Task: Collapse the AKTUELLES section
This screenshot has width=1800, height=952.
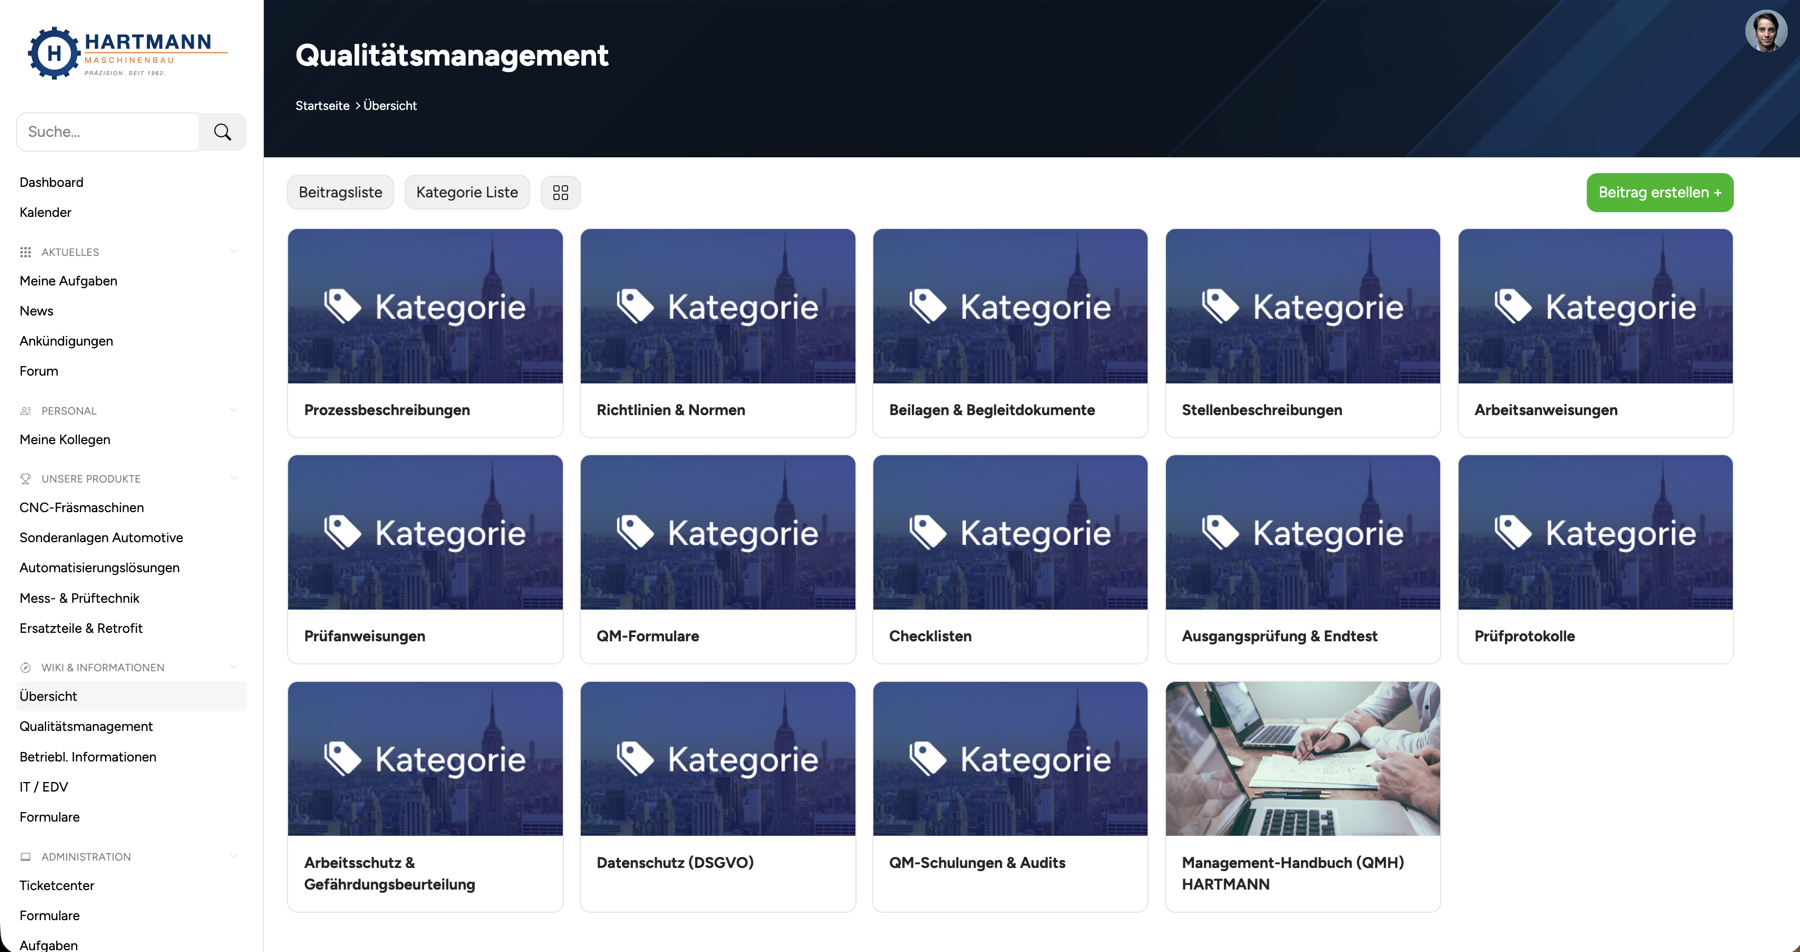Action: pos(233,251)
